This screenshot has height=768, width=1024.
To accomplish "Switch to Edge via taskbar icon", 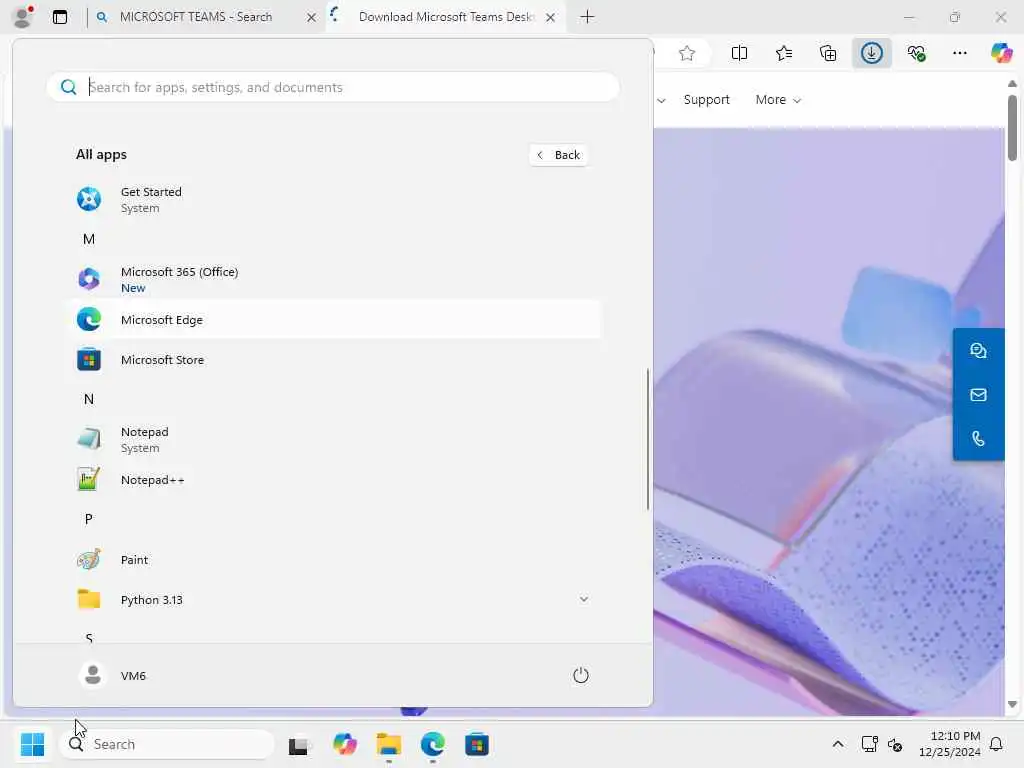I will point(432,744).
